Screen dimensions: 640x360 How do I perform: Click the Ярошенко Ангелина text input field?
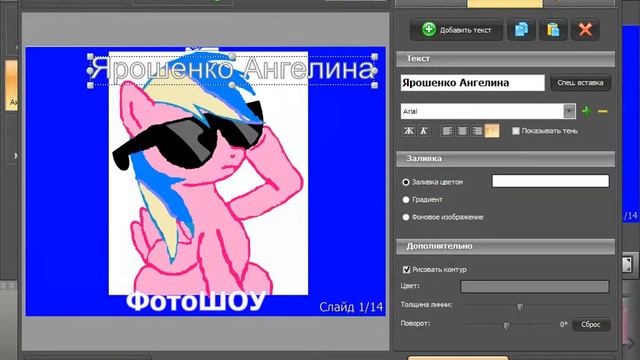[473, 83]
